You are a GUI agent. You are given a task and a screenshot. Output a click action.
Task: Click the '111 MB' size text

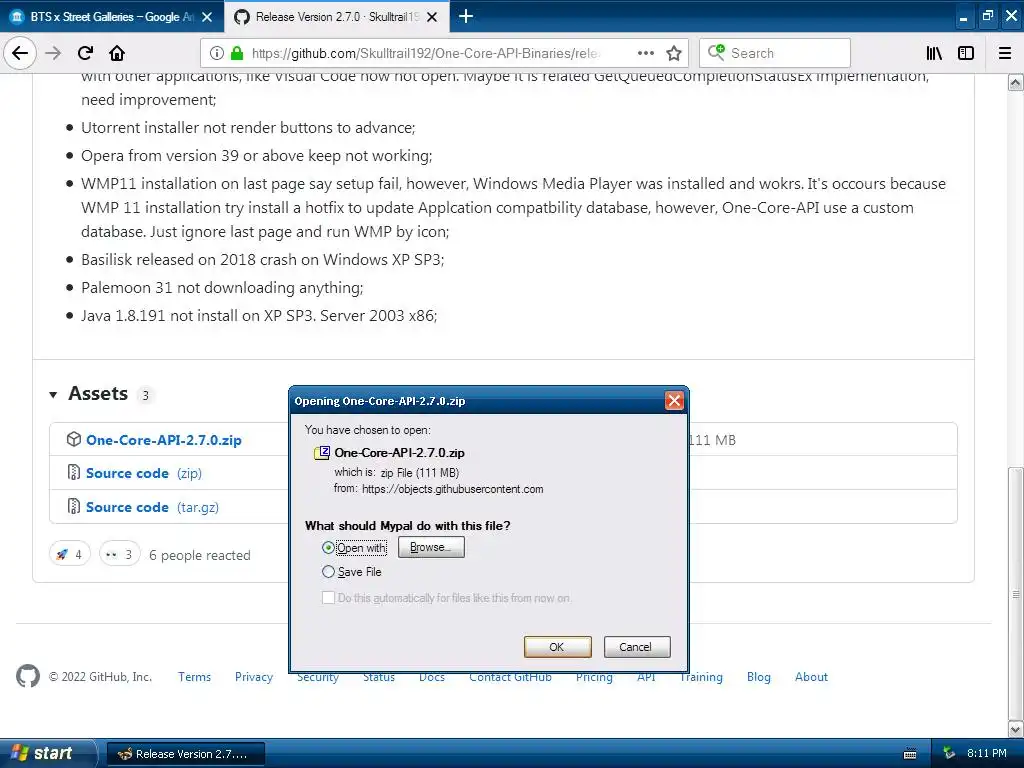(713, 440)
